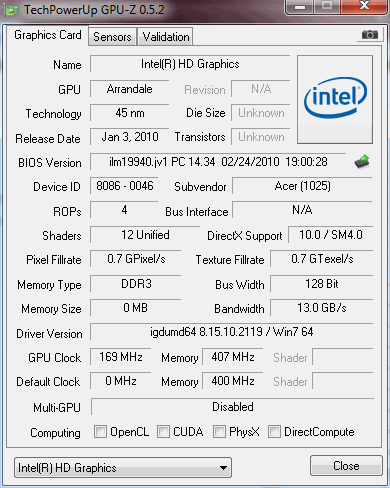Click the empty Shader field beside Default Clock
The height and width of the screenshot is (488, 390).
point(343,381)
